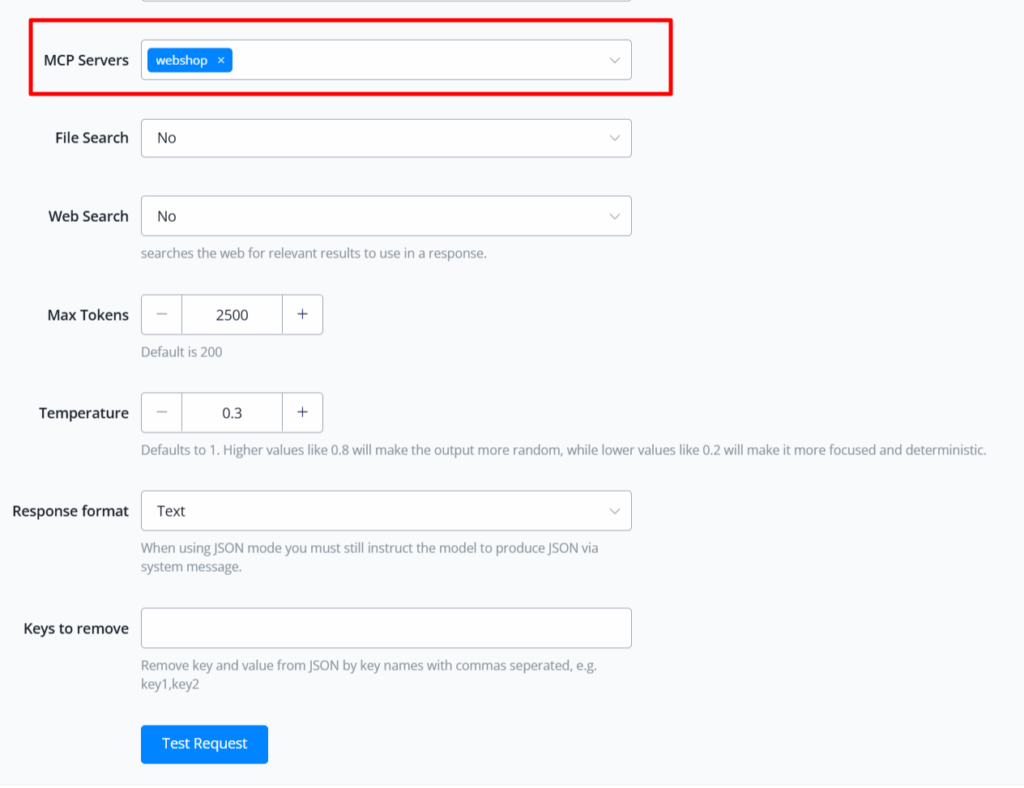1024x788 pixels.
Task: Click the webshop tag in MCP Servers
Action: 182,61
